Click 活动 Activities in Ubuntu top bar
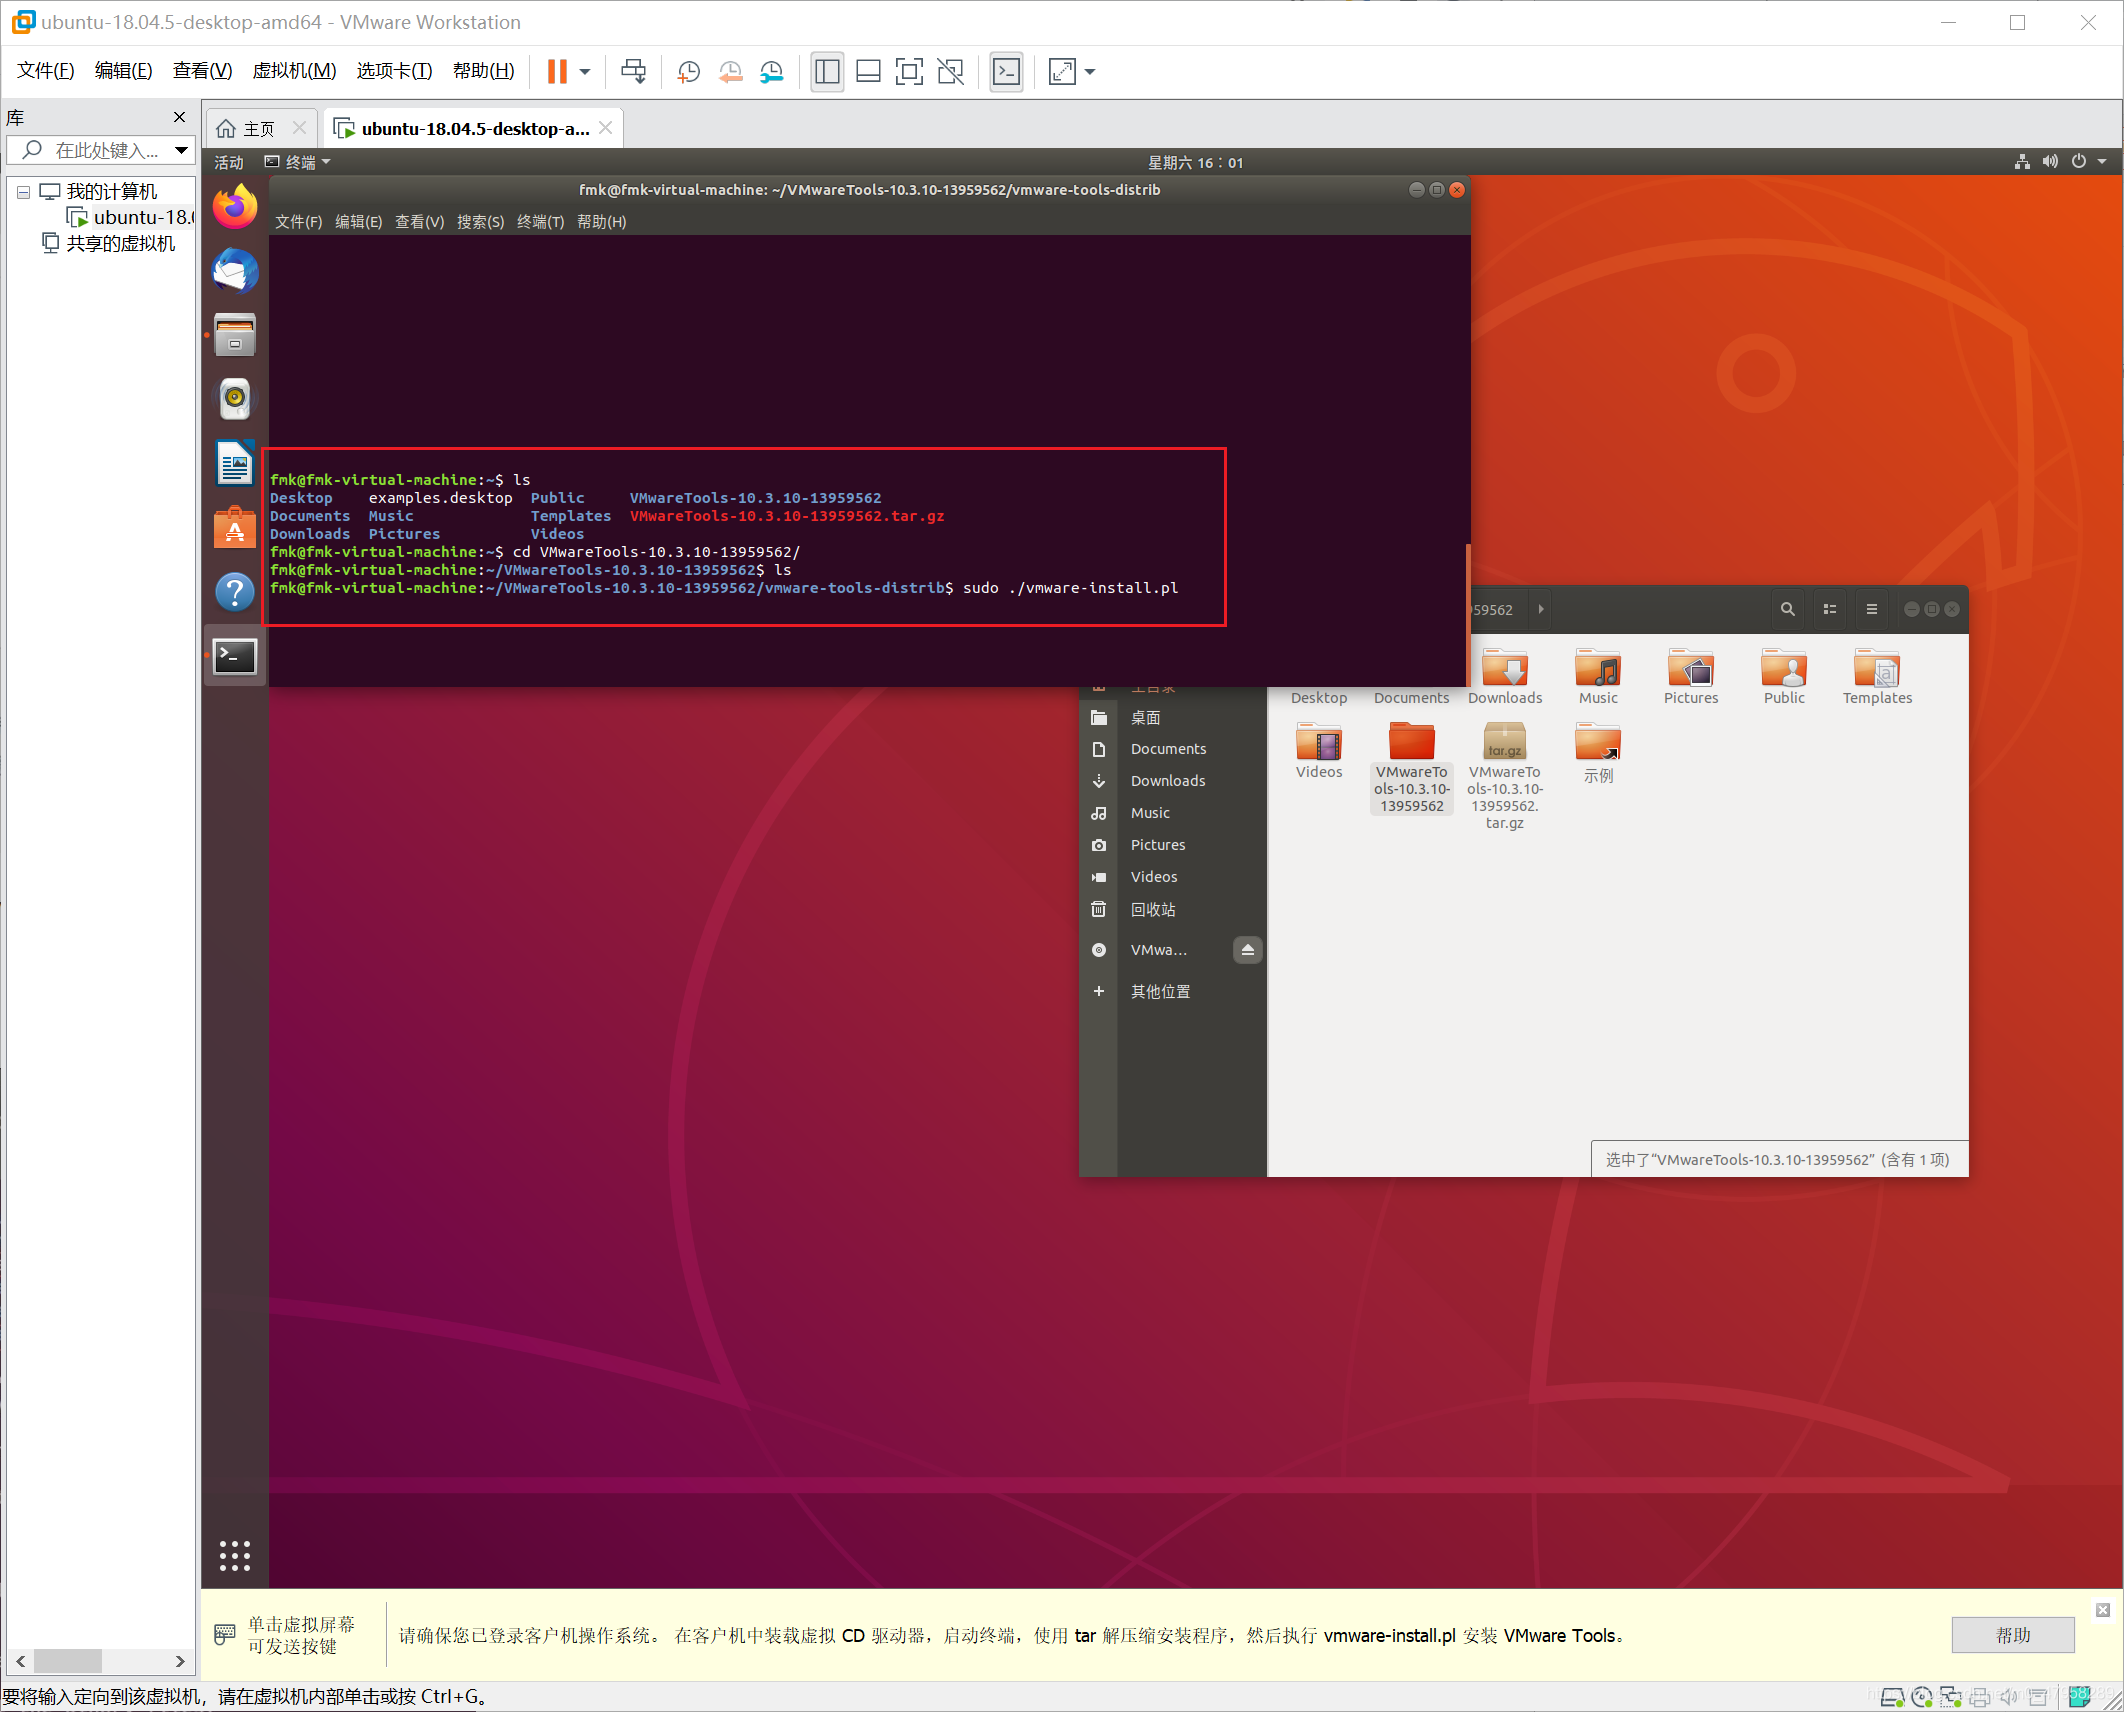This screenshot has width=2124, height=1712. tap(229, 162)
